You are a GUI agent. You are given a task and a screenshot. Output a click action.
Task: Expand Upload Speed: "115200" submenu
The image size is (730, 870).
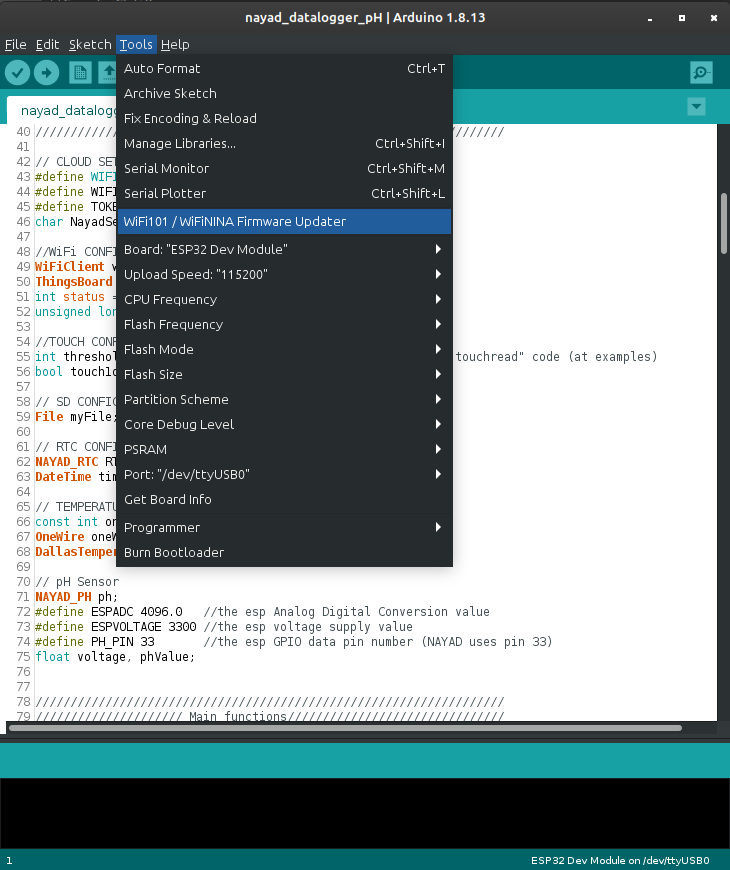click(284, 274)
